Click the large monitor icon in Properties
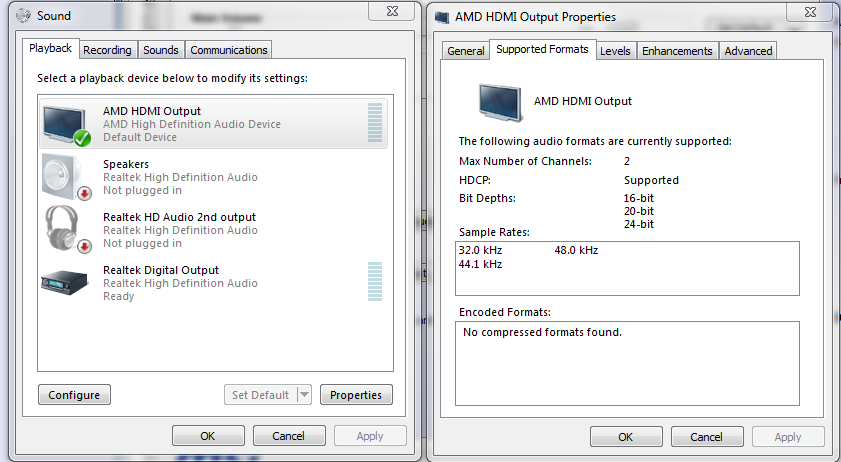 (500, 102)
